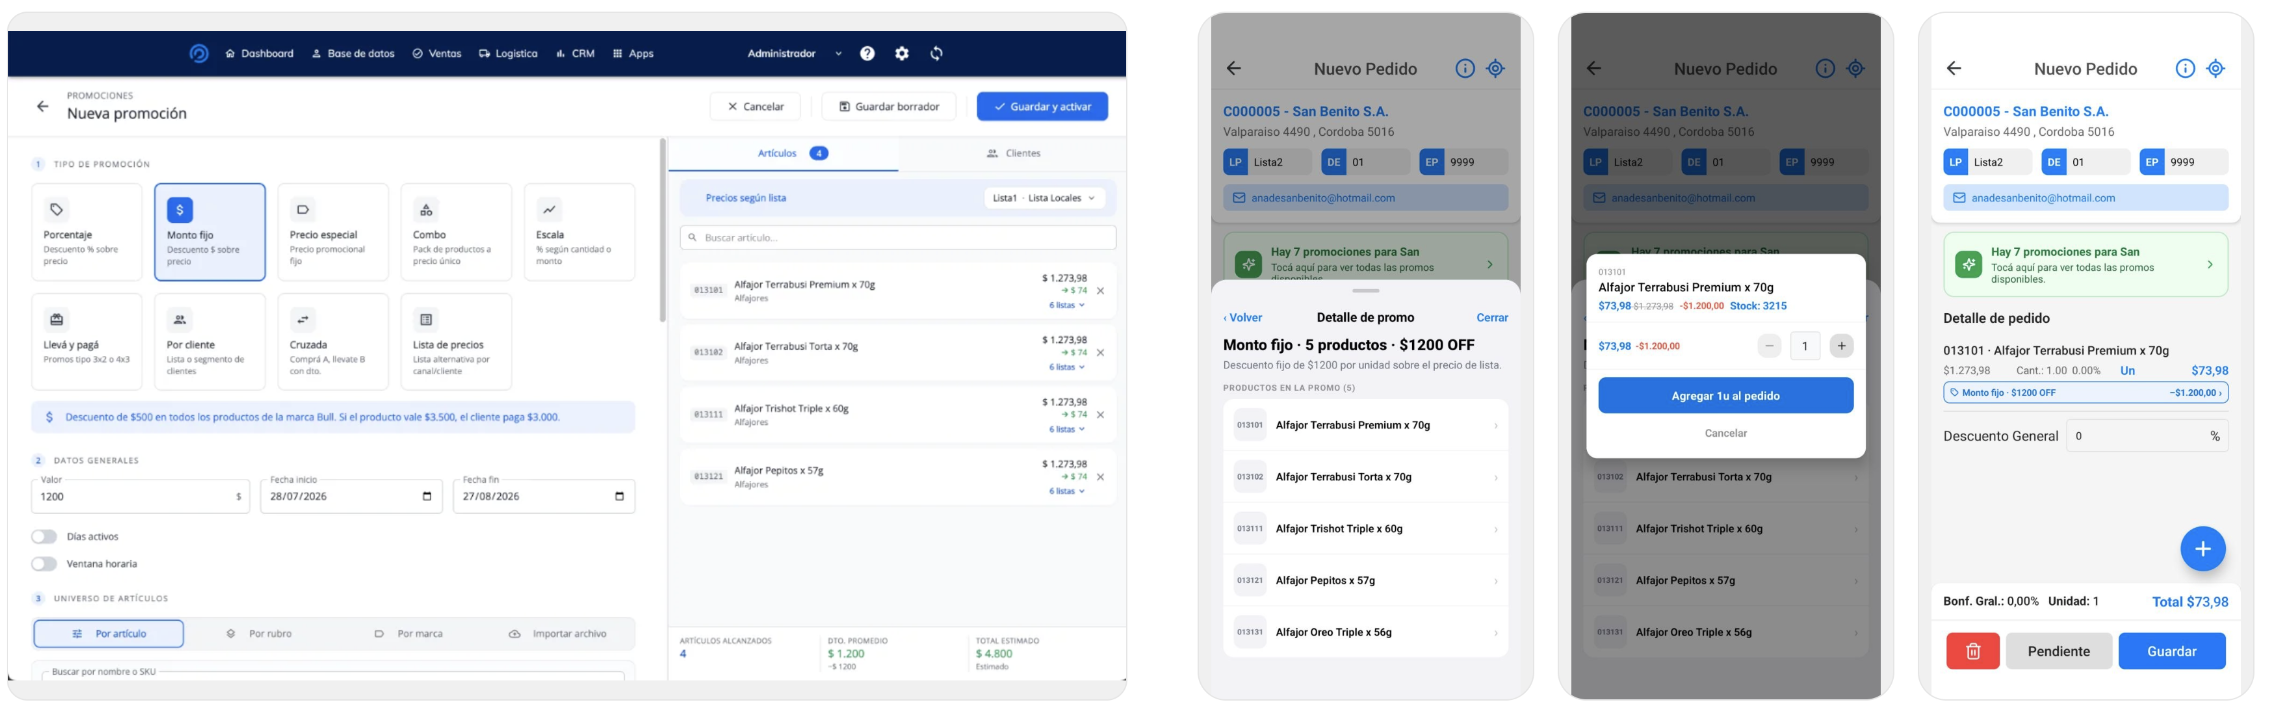The height and width of the screenshot is (718, 2270).
Task: Tap the Pendiente button on the order detail phone screen
Action: click(x=2058, y=651)
